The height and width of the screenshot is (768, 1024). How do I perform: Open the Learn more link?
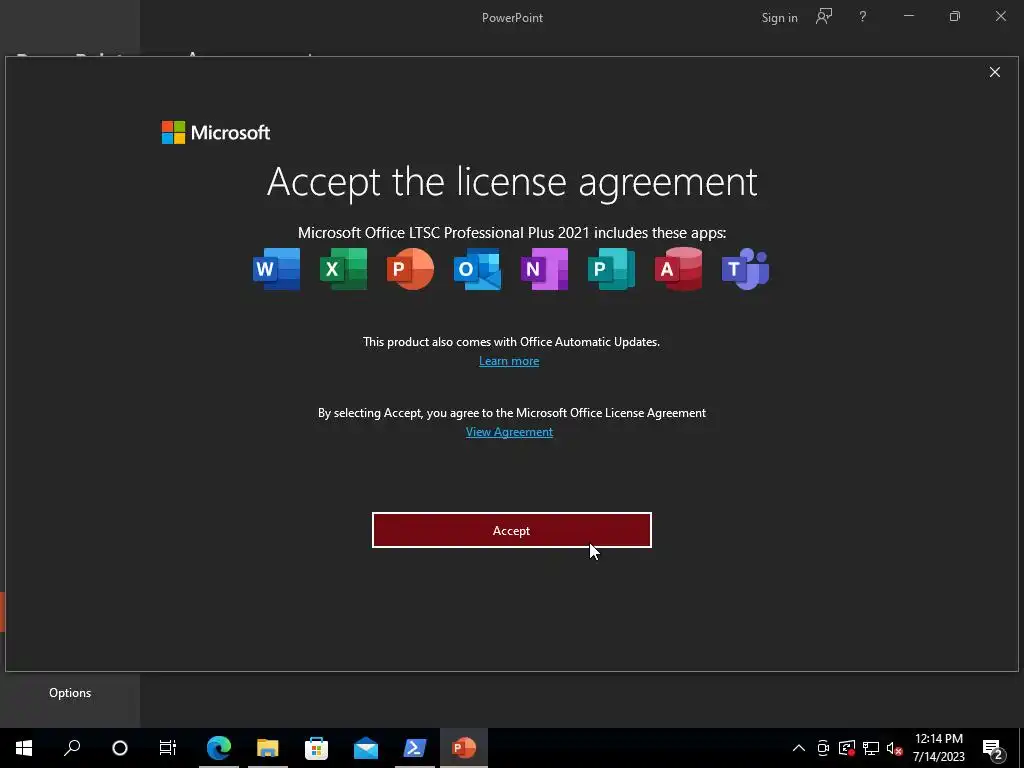509,361
